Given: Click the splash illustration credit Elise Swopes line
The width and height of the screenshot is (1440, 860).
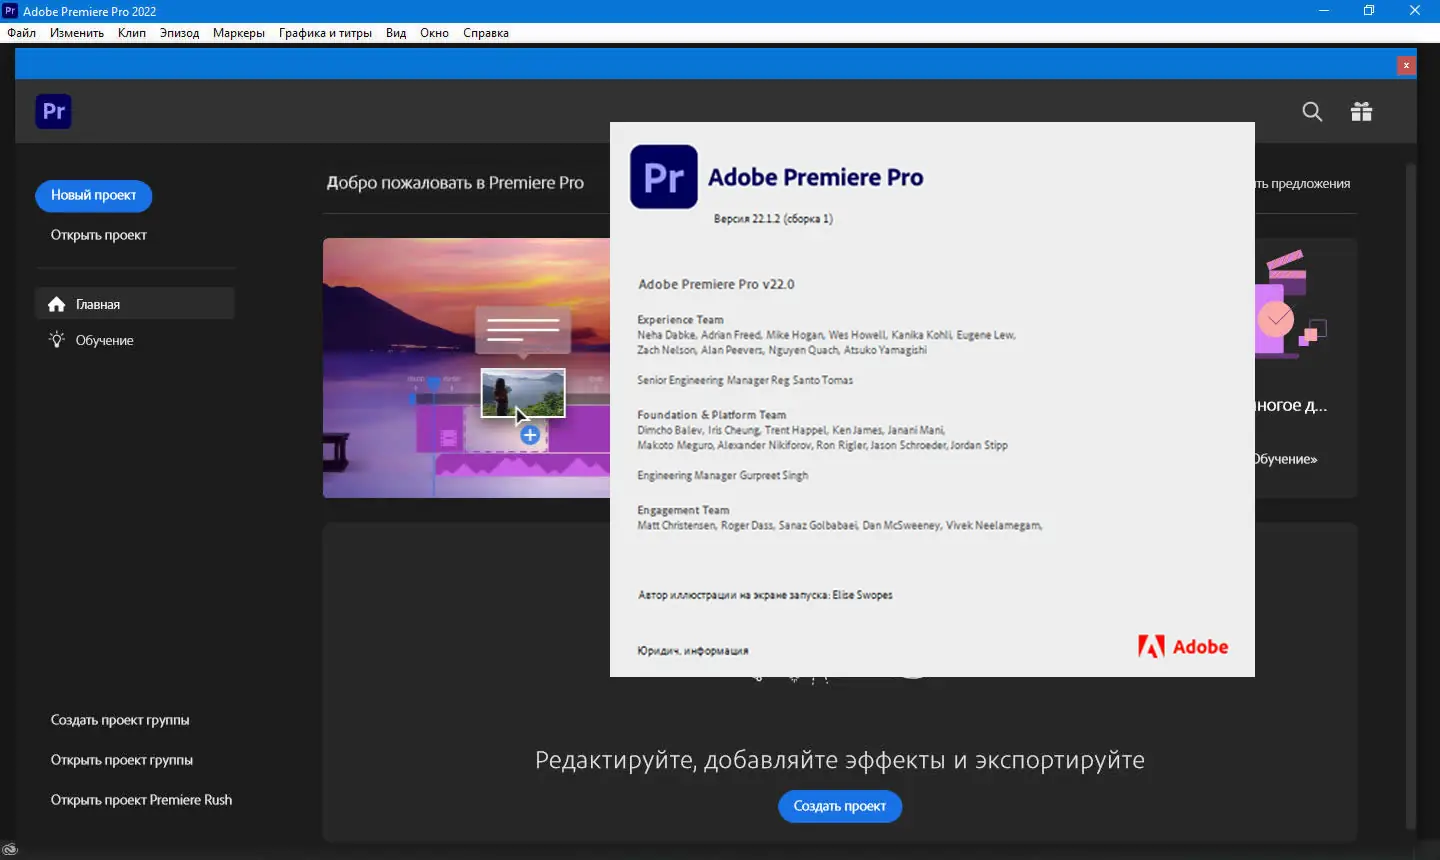Looking at the screenshot, I should [x=765, y=595].
